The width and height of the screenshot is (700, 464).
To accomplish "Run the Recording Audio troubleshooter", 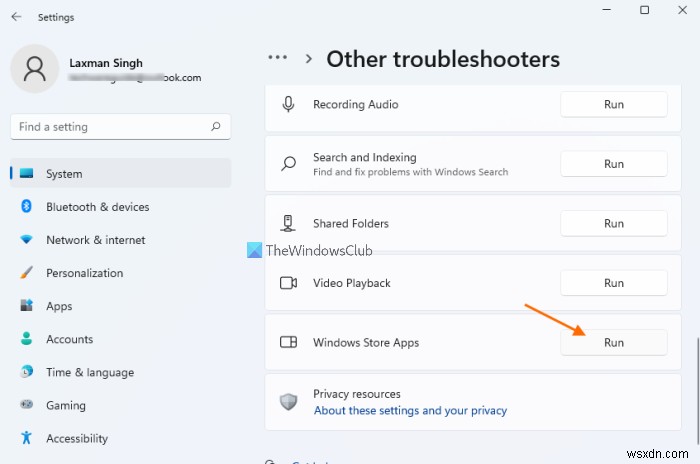I will tap(613, 104).
